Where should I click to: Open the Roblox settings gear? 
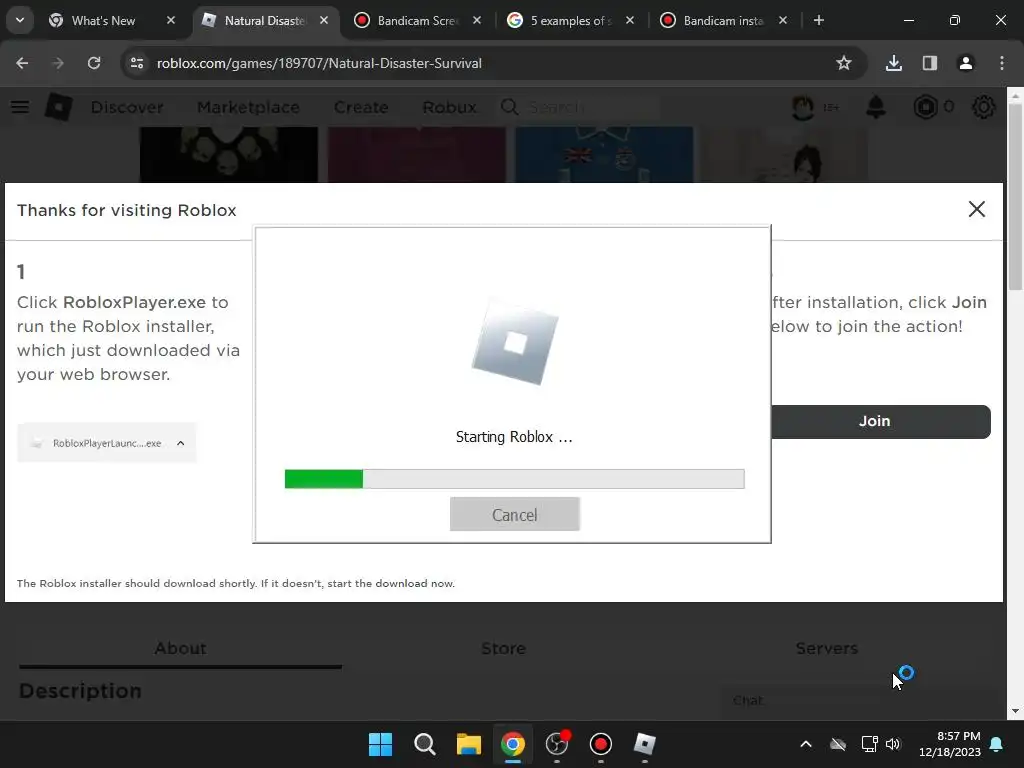pyautogui.click(x=984, y=107)
